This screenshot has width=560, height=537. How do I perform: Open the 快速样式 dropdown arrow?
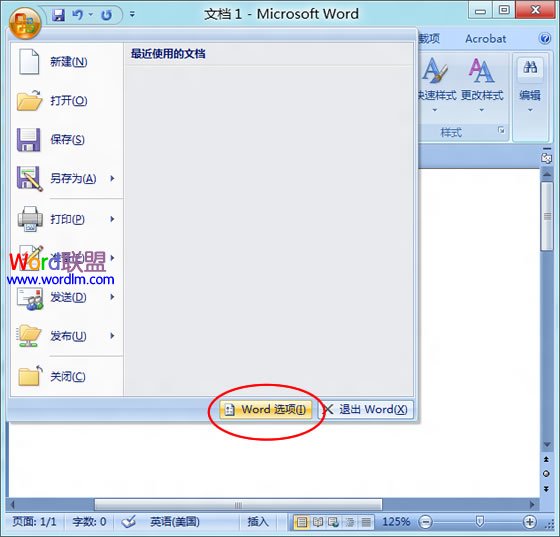point(435,110)
